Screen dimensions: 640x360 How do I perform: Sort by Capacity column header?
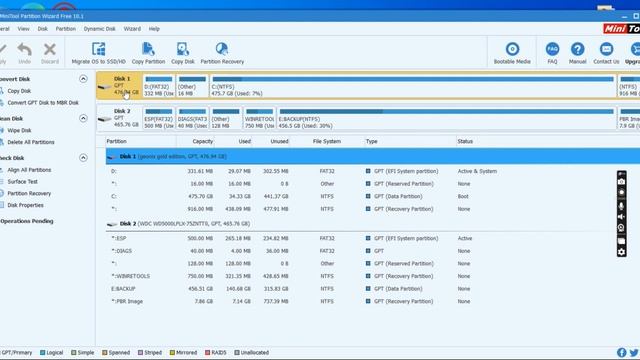202,141
